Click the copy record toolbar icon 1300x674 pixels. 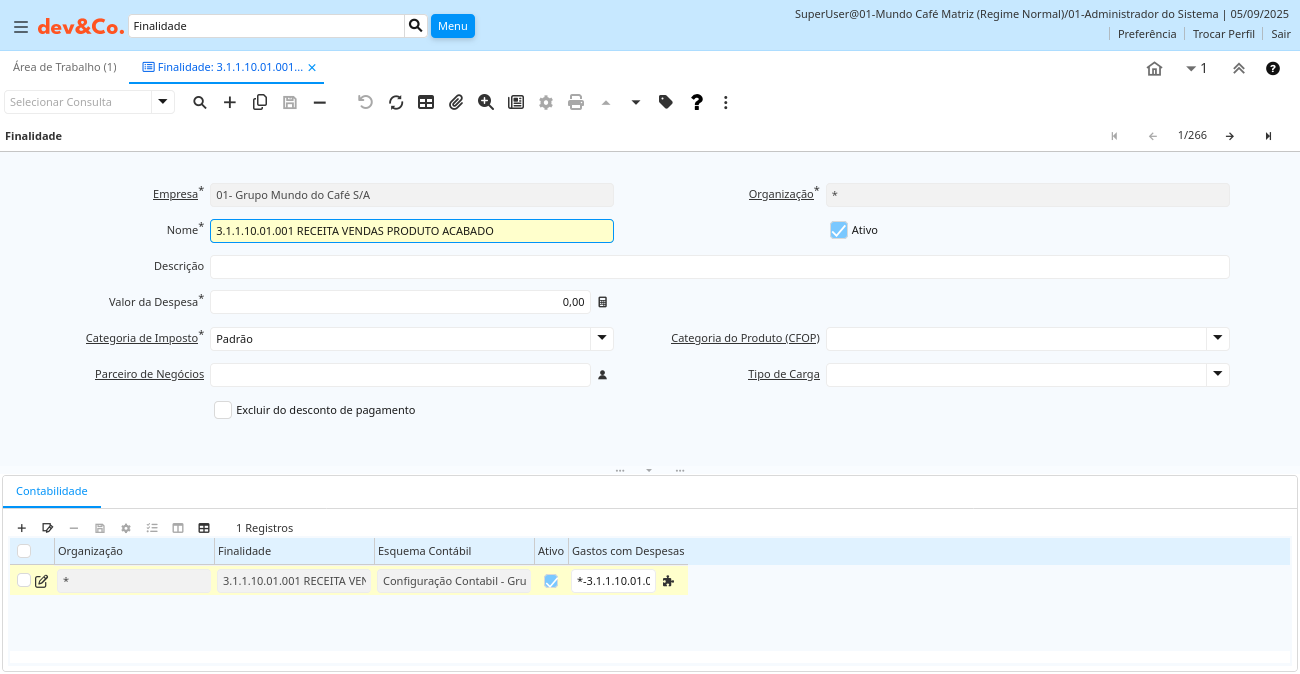click(260, 102)
